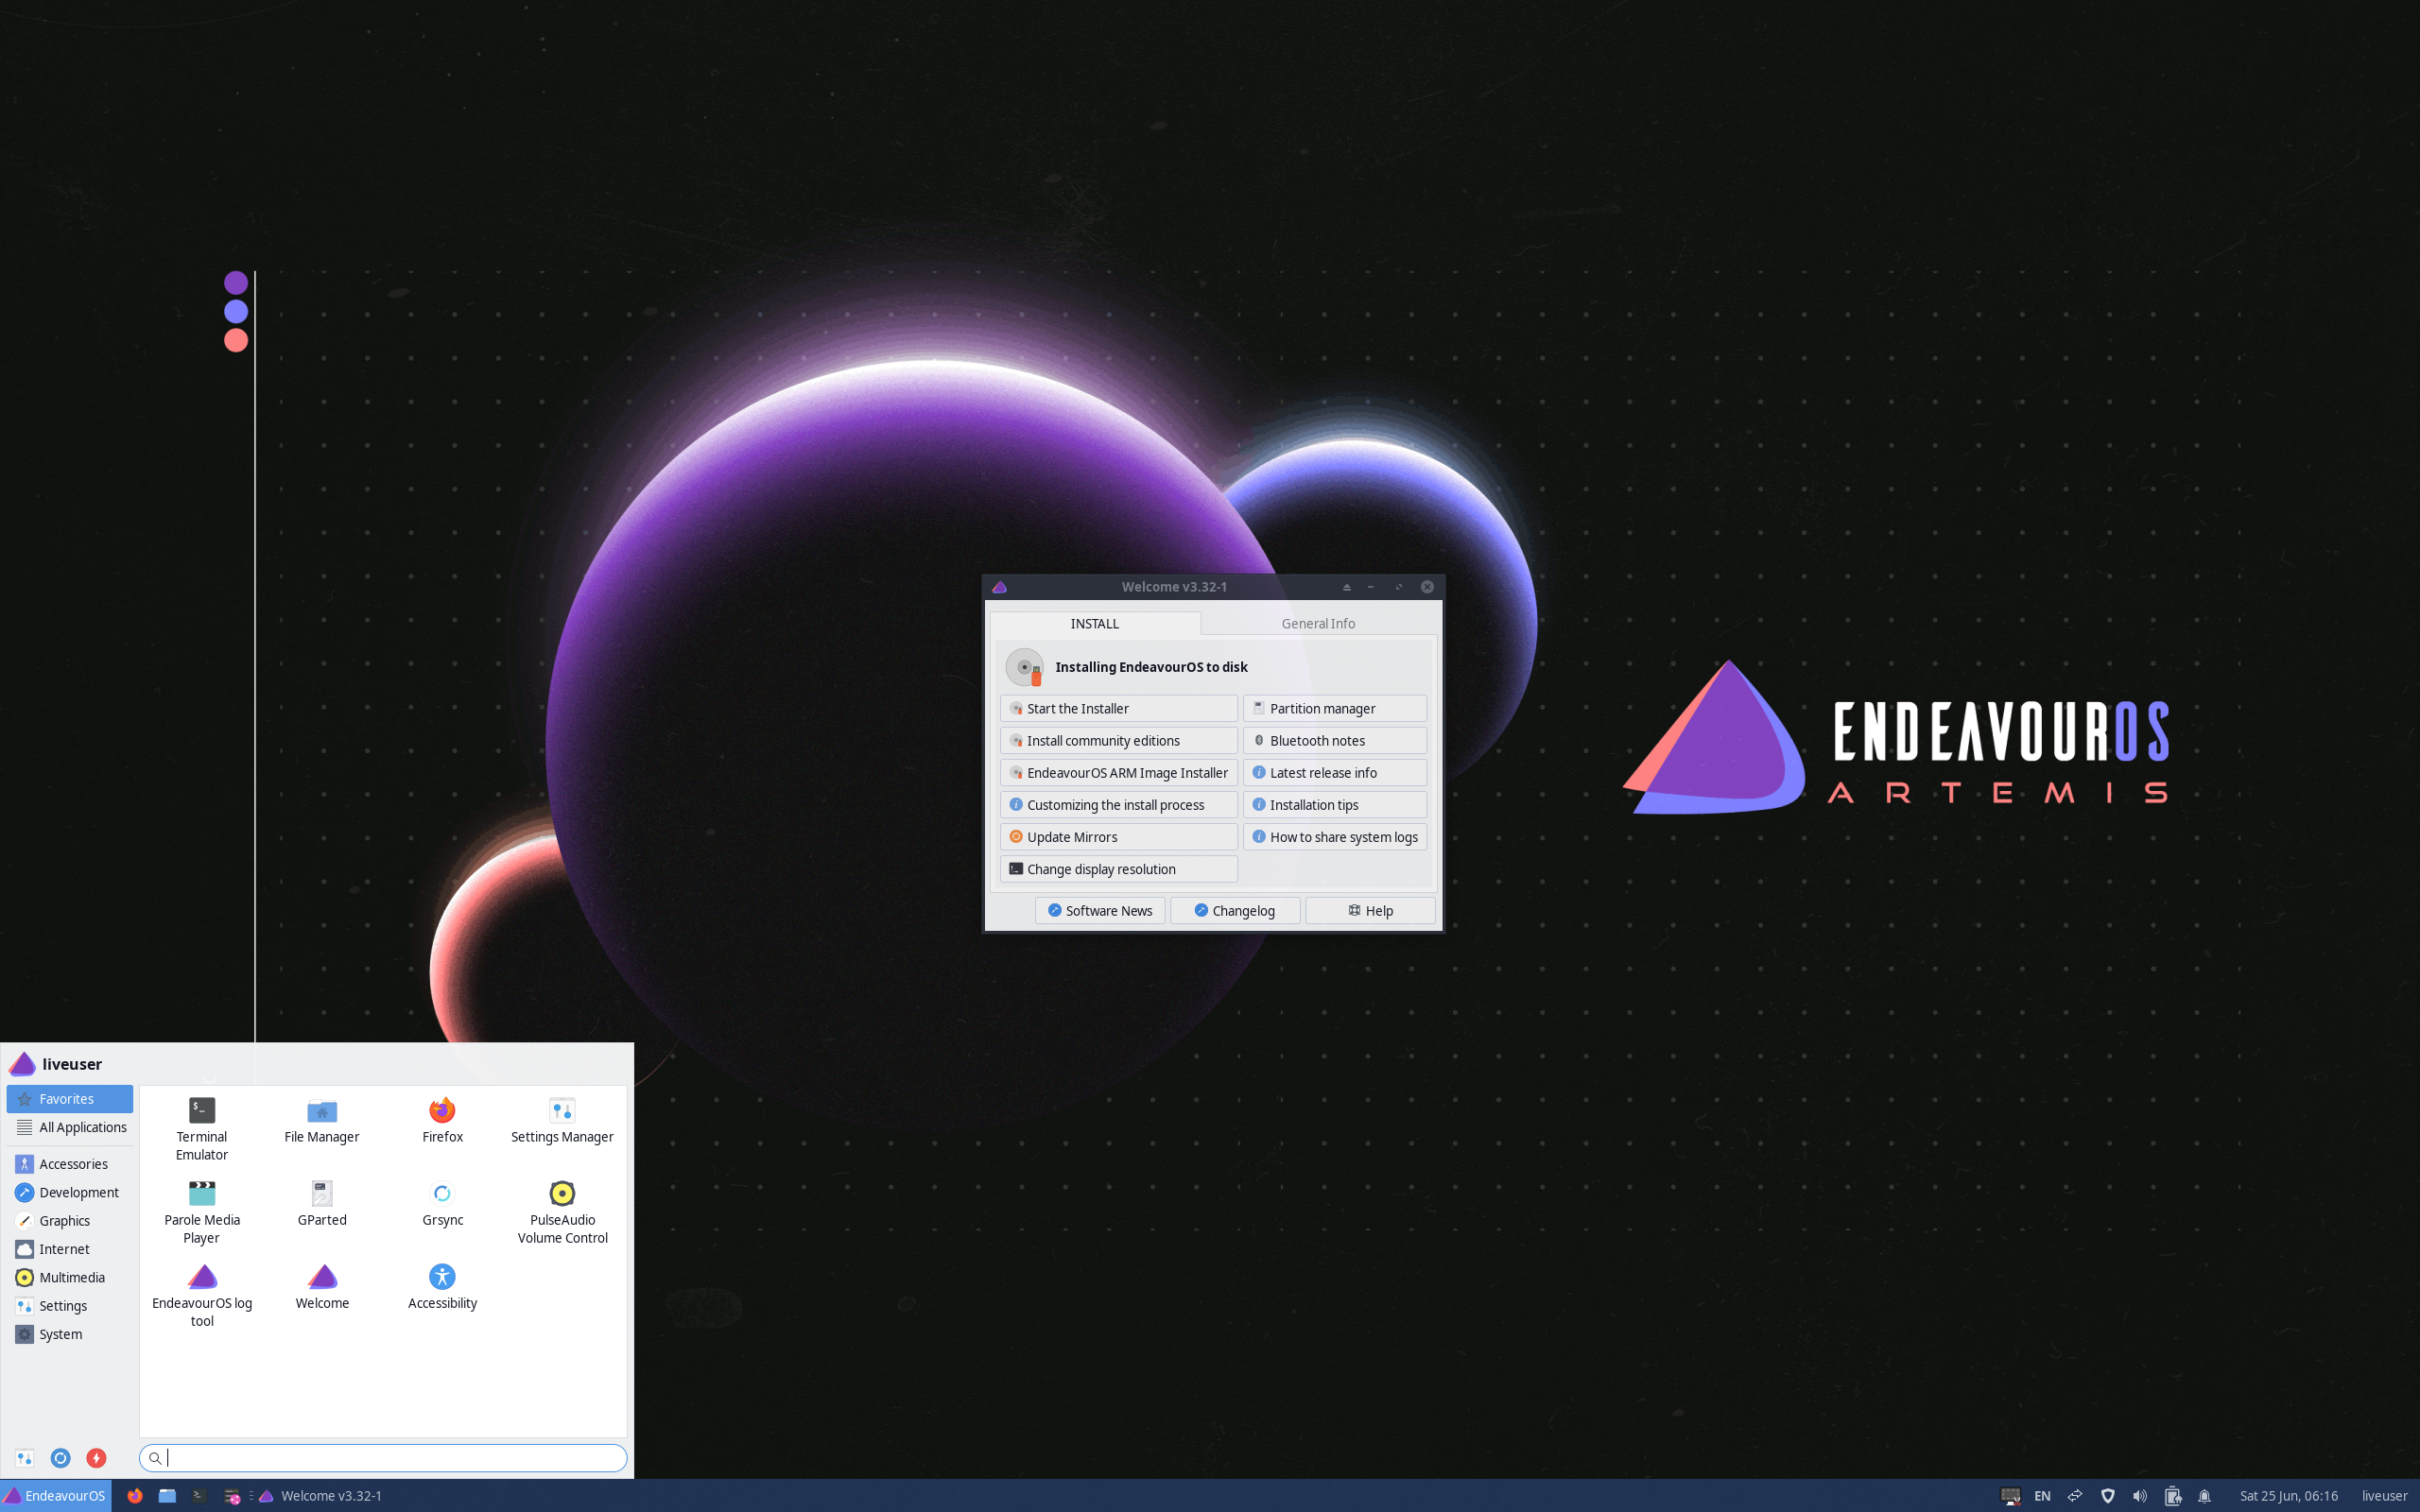Click the Changelog button
This screenshot has height=1512, width=2420.
[x=1235, y=910]
